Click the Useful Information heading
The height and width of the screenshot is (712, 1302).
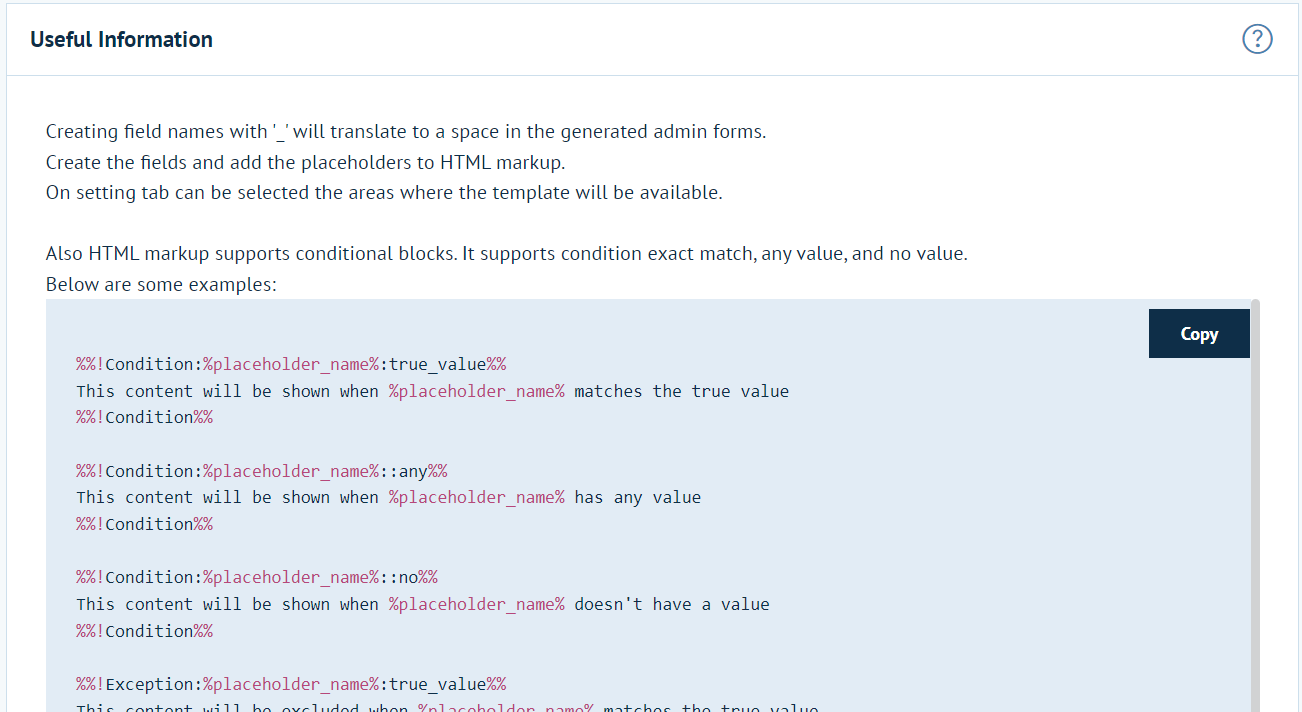pos(121,40)
